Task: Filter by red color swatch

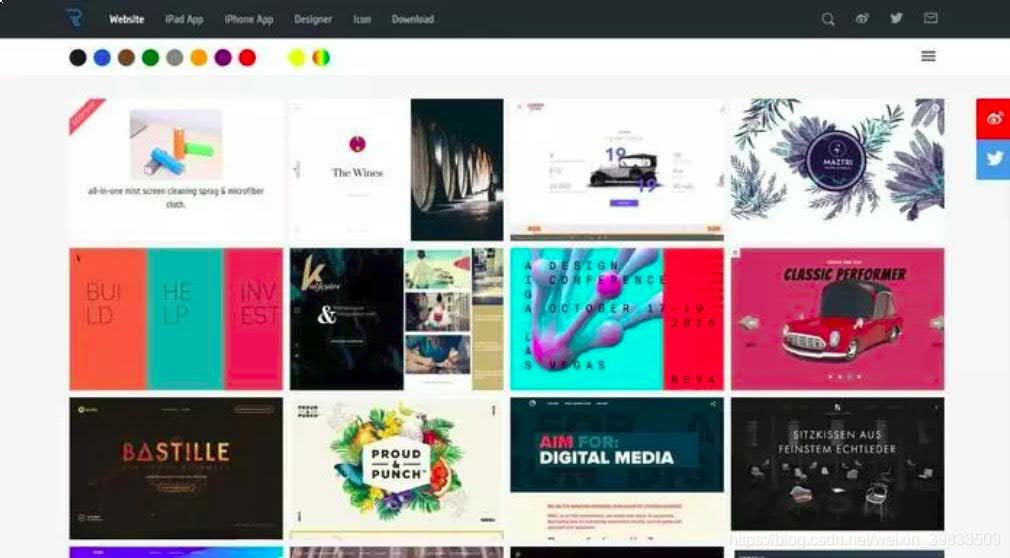Action: point(247,58)
